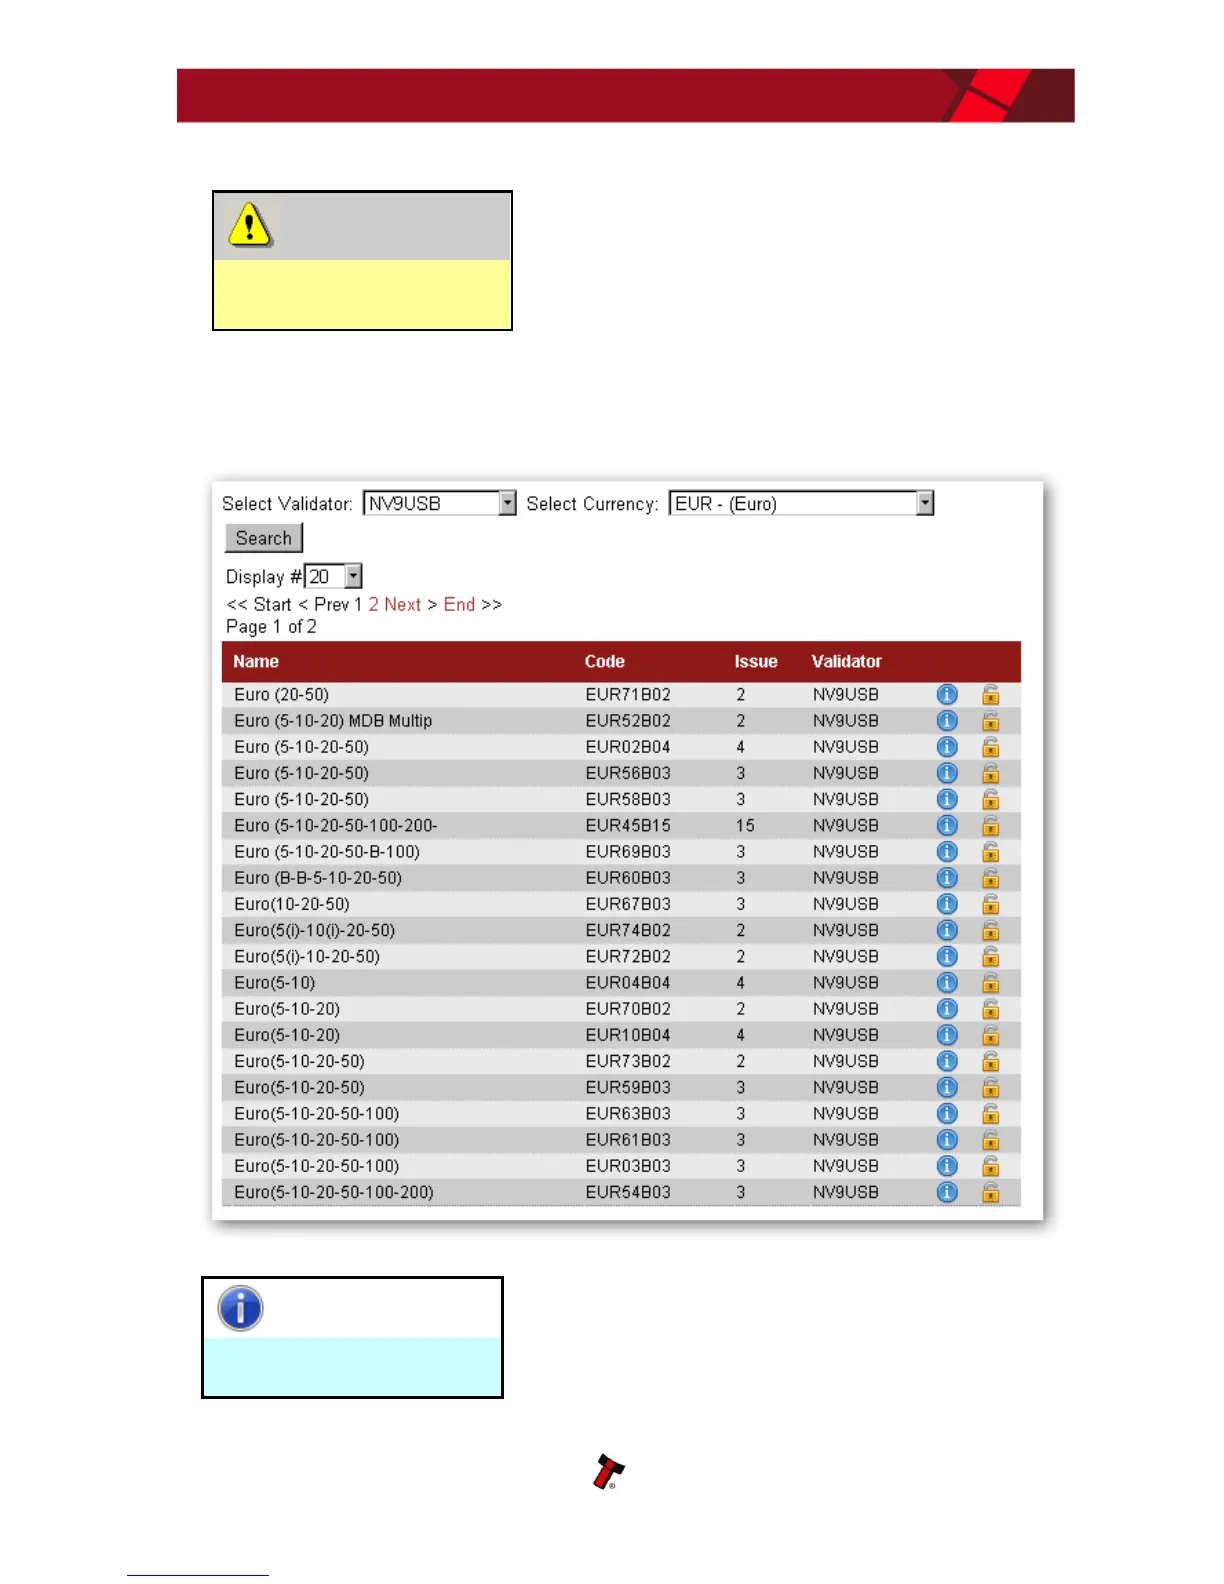Open info icon in EUR60B03 row
1224x1584 pixels.
pos(946,877)
